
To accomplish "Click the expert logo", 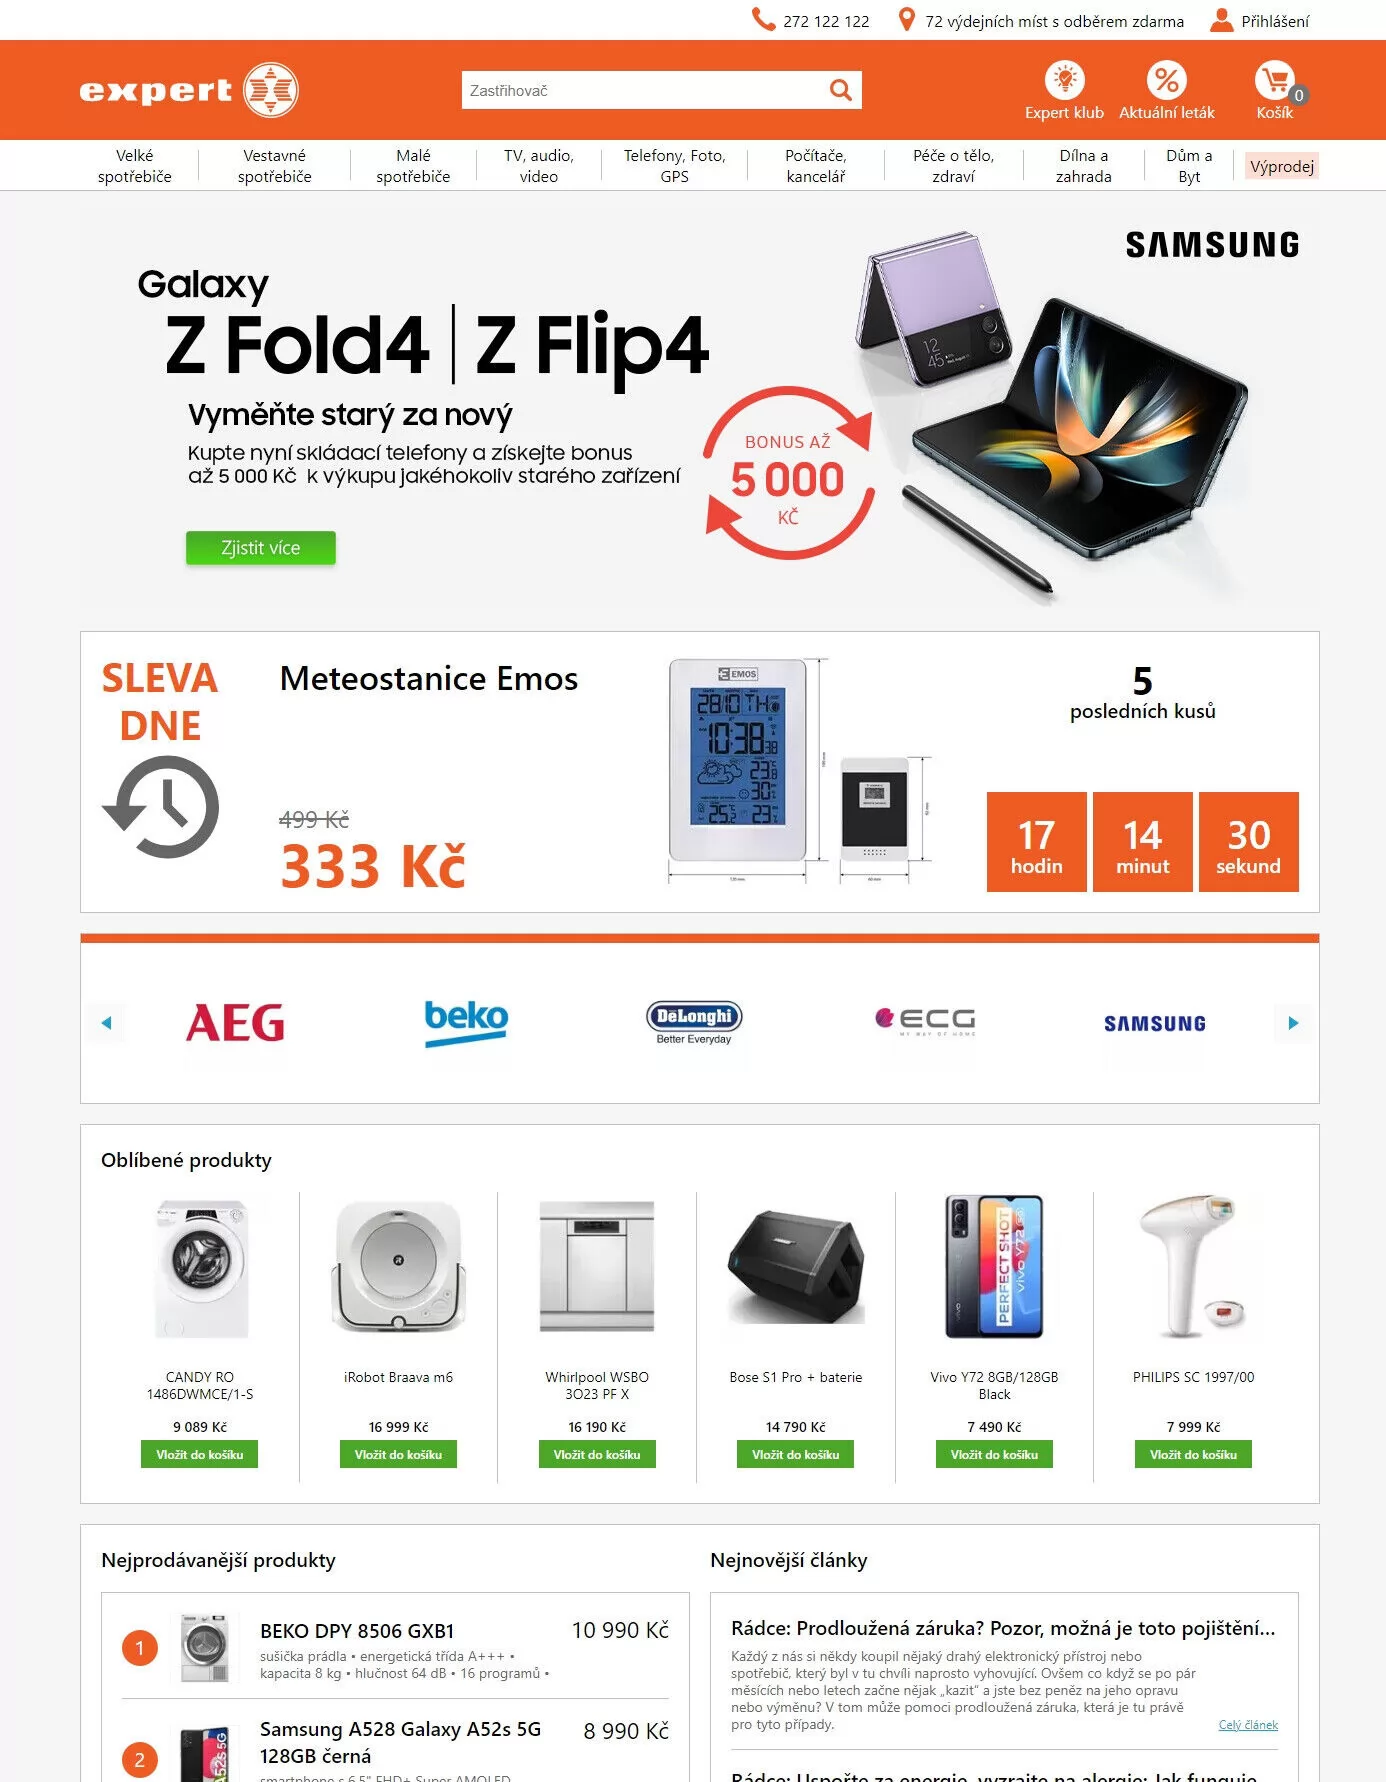I will click(x=189, y=90).
